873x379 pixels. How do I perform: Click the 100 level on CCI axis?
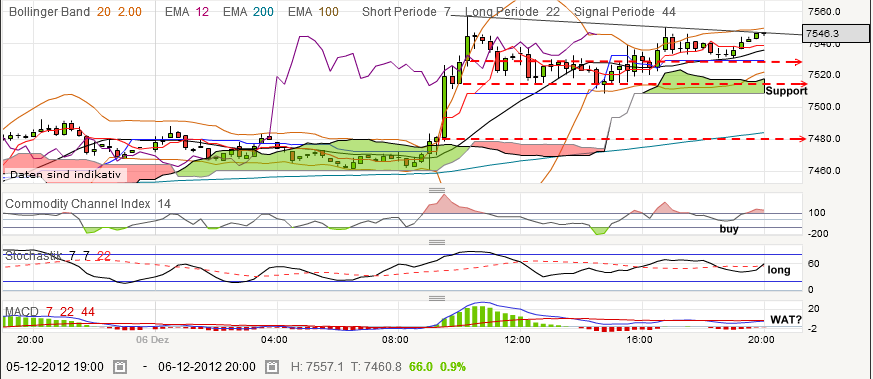click(817, 213)
